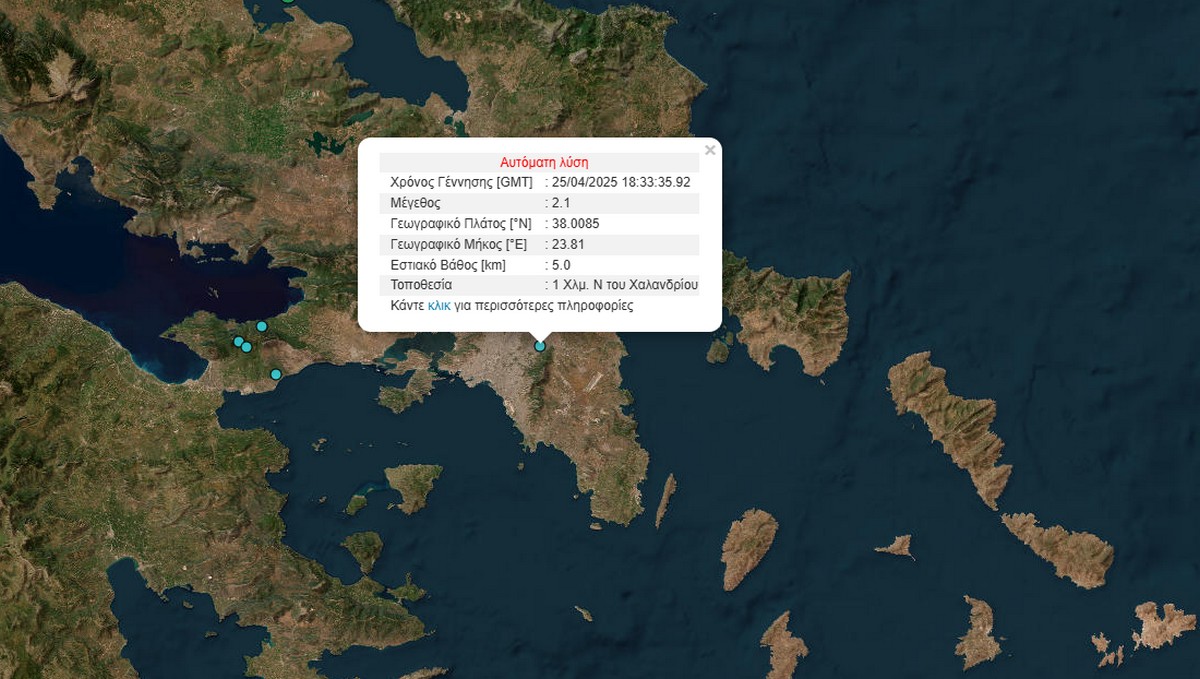
Task: Click the focal depth value 5.0
Action: (x=561, y=265)
